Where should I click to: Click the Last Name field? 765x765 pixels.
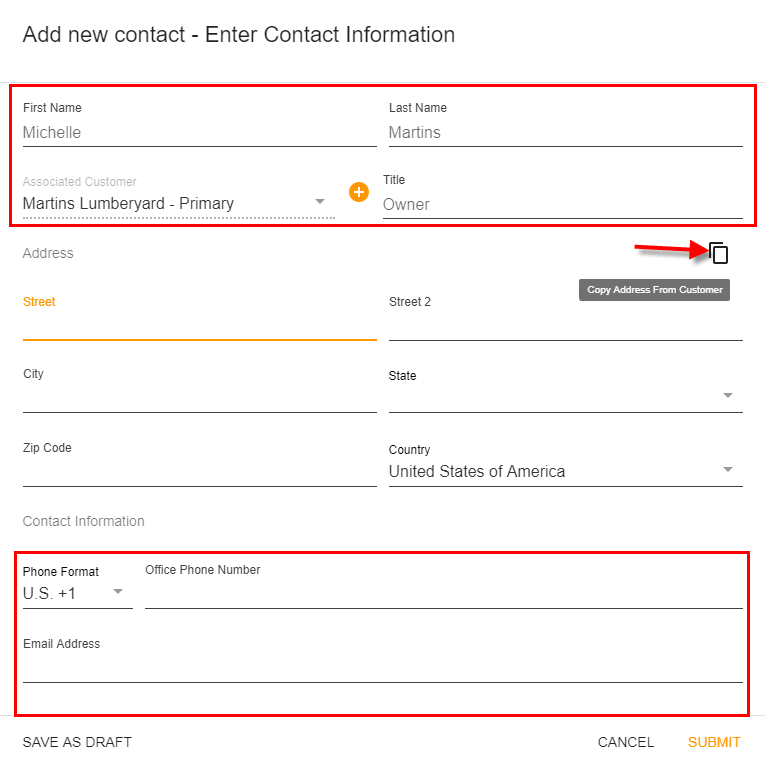[565, 132]
